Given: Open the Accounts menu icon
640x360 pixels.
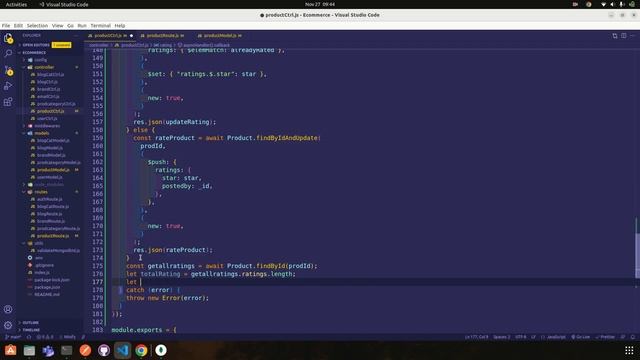Looking at the screenshot, I should coord(8,309).
